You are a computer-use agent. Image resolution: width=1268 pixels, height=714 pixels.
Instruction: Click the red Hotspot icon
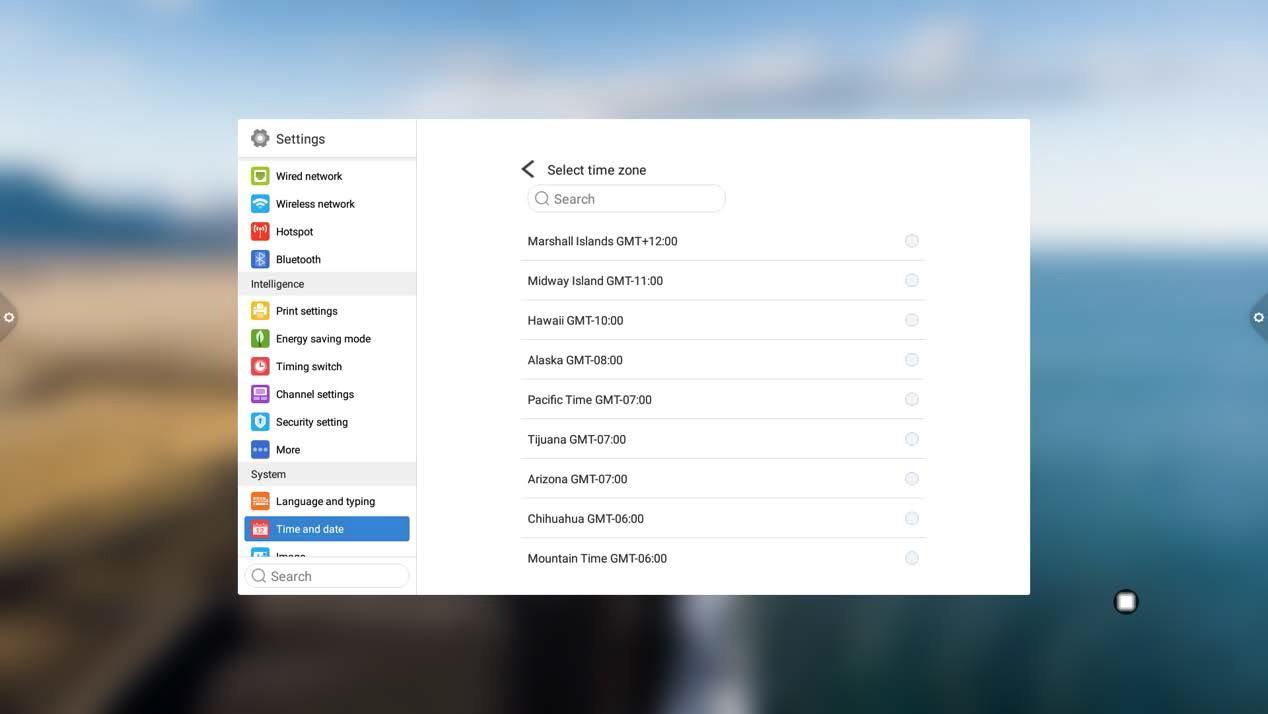[260, 232]
